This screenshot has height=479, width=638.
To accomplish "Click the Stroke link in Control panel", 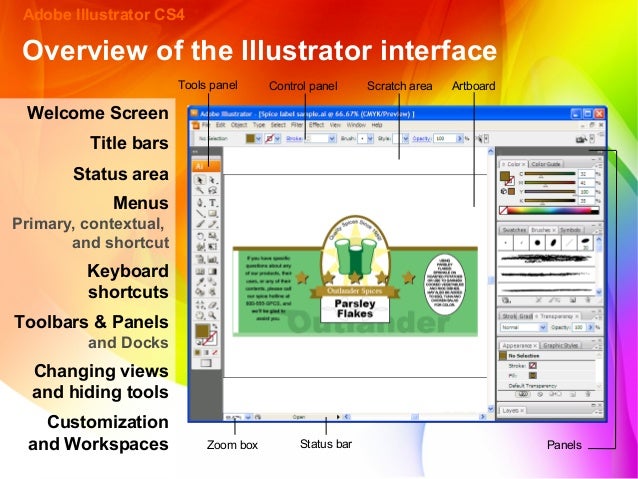I will pos(294,139).
